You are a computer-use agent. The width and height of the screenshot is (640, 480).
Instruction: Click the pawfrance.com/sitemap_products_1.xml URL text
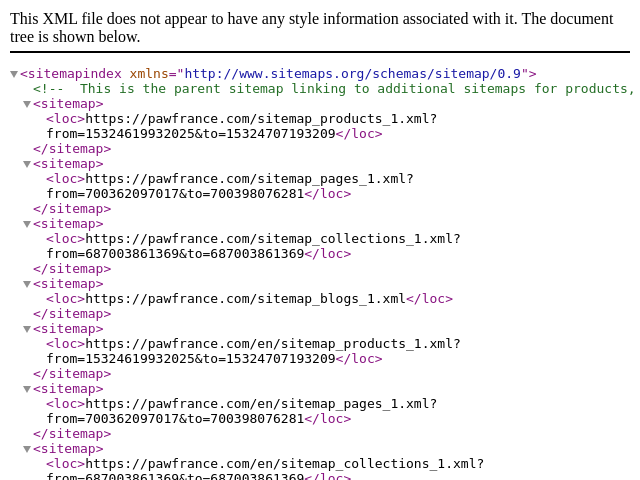[x=260, y=119]
